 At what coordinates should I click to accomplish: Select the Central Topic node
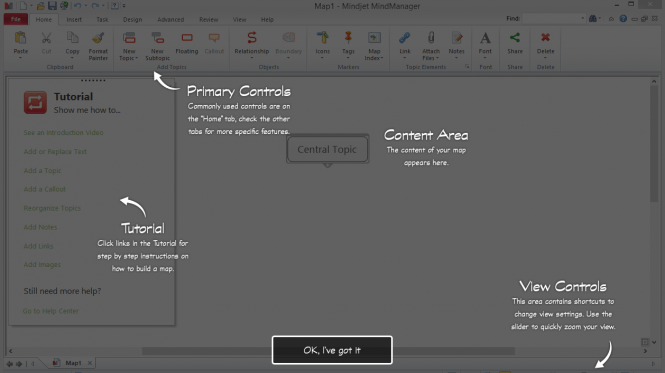tap(327, 149)
